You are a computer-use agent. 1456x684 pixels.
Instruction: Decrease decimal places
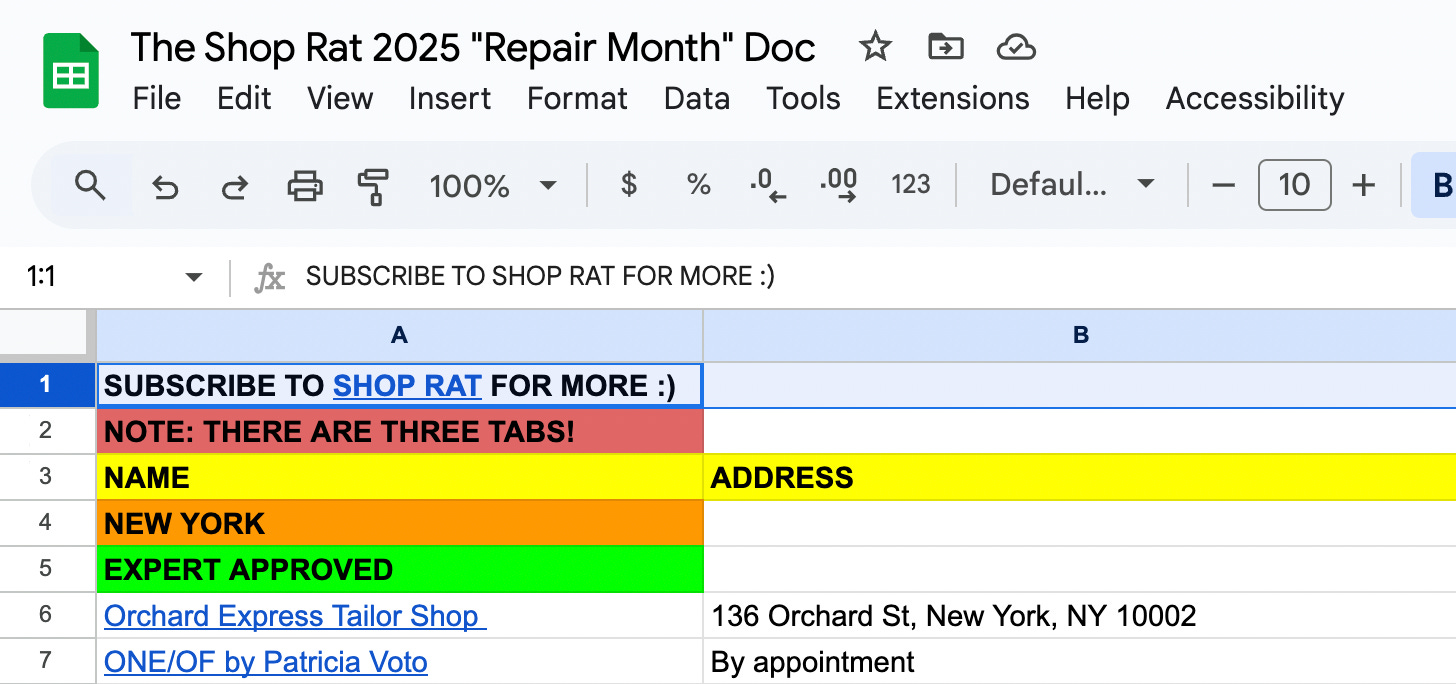click(768, 185)
